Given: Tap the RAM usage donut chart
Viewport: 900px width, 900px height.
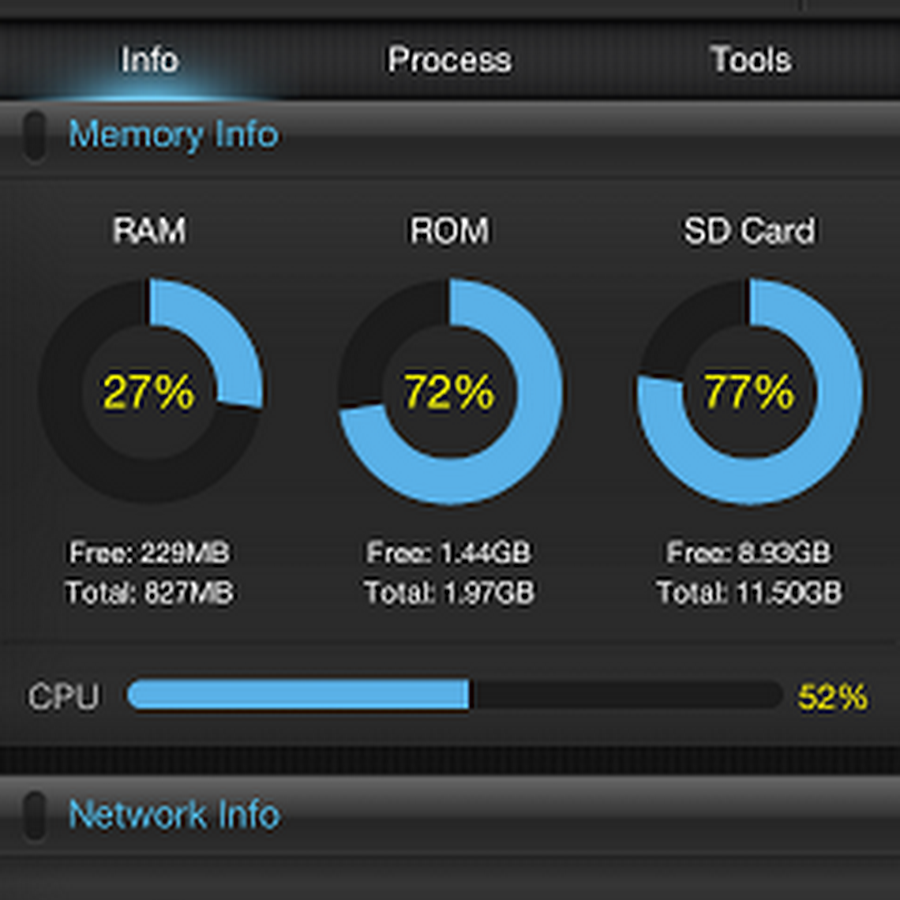Looking at the screenshot, I should 150,391.
